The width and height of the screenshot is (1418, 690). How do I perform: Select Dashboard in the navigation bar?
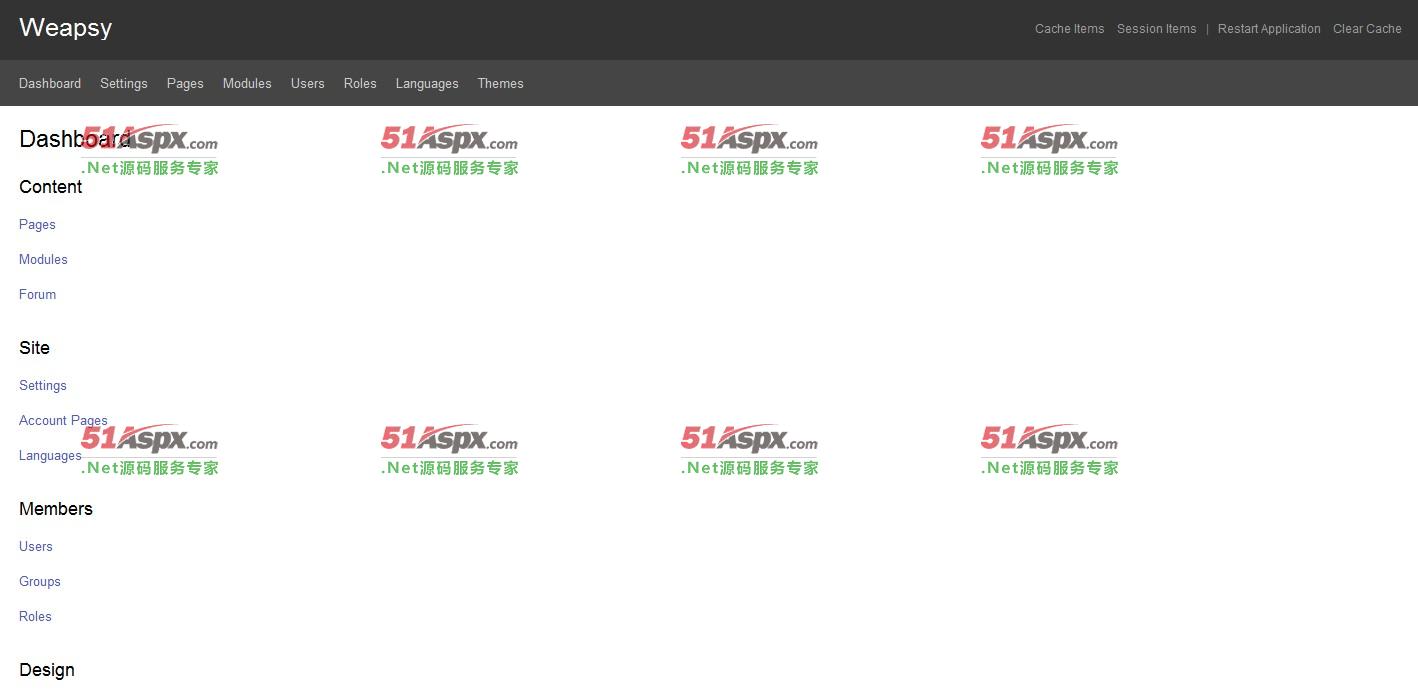pyautogui.click(x=50, y=83)
